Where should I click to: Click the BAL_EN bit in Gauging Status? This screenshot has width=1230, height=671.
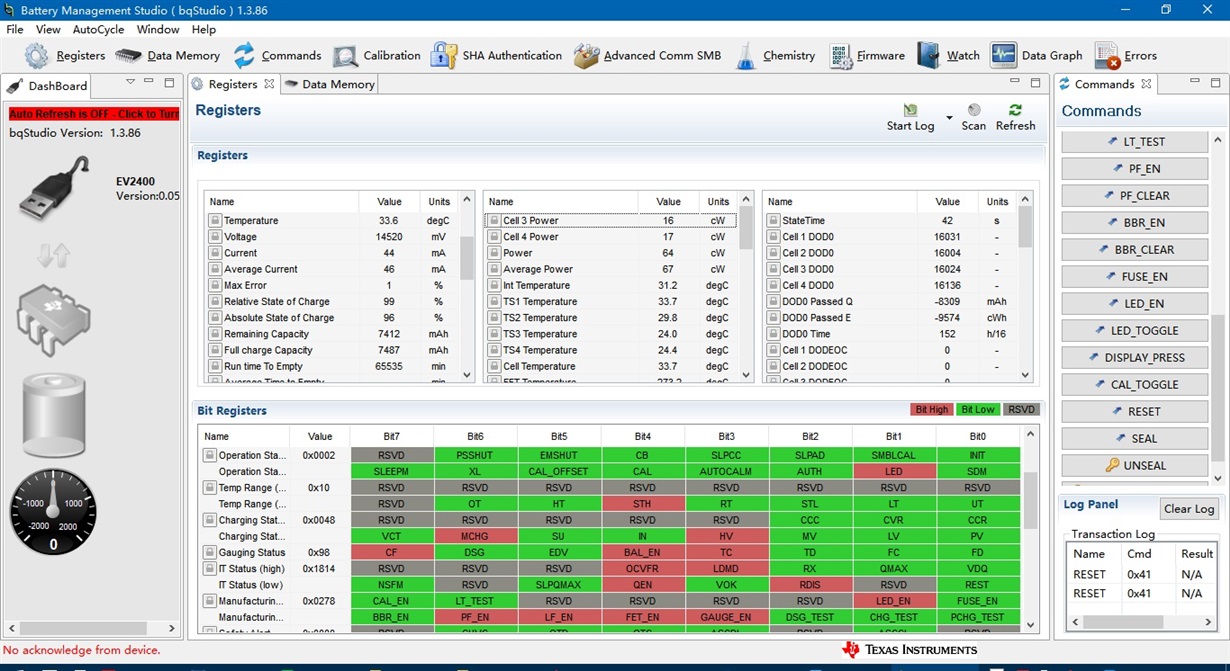(x=643, y=553)
